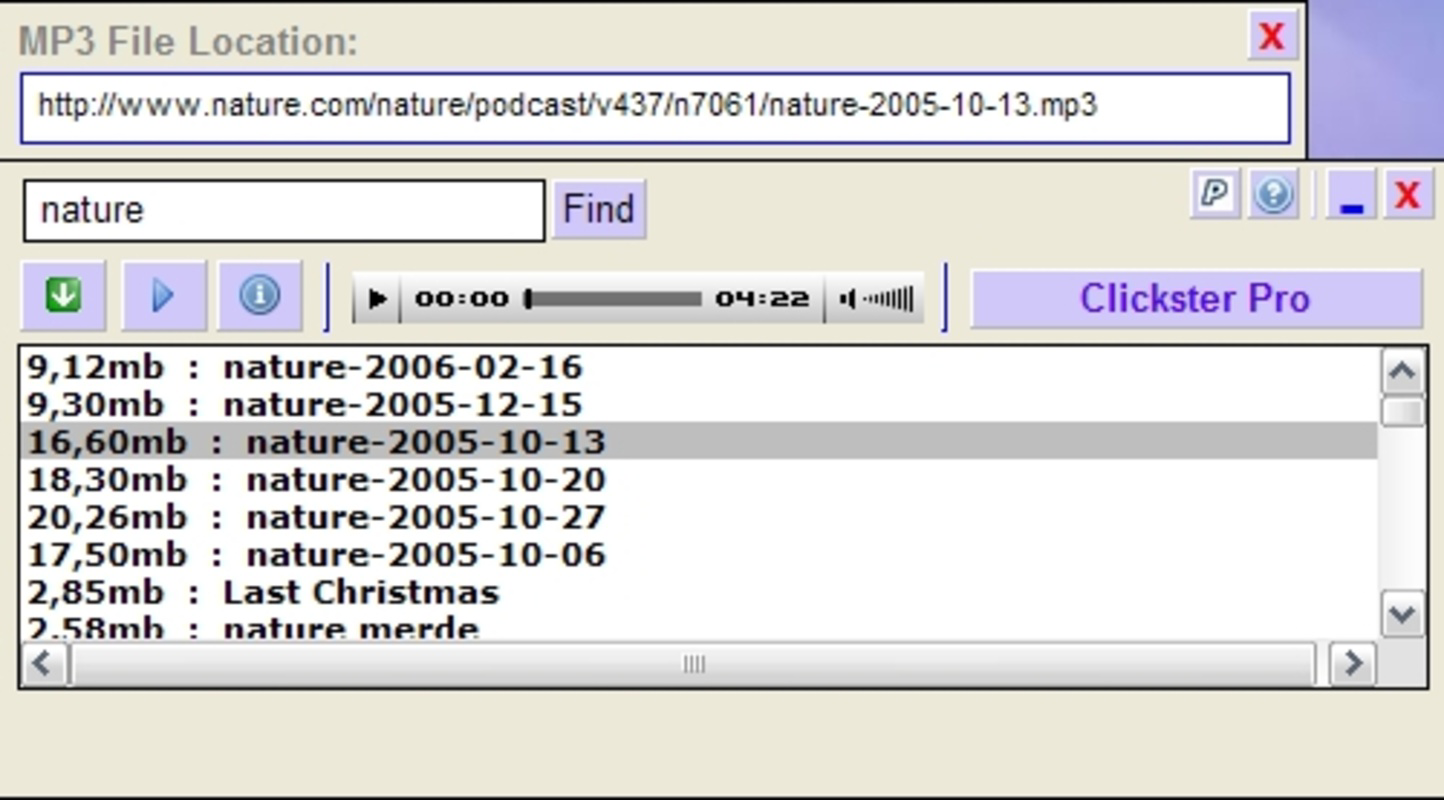Start playback in the embedded mini player

378,297
